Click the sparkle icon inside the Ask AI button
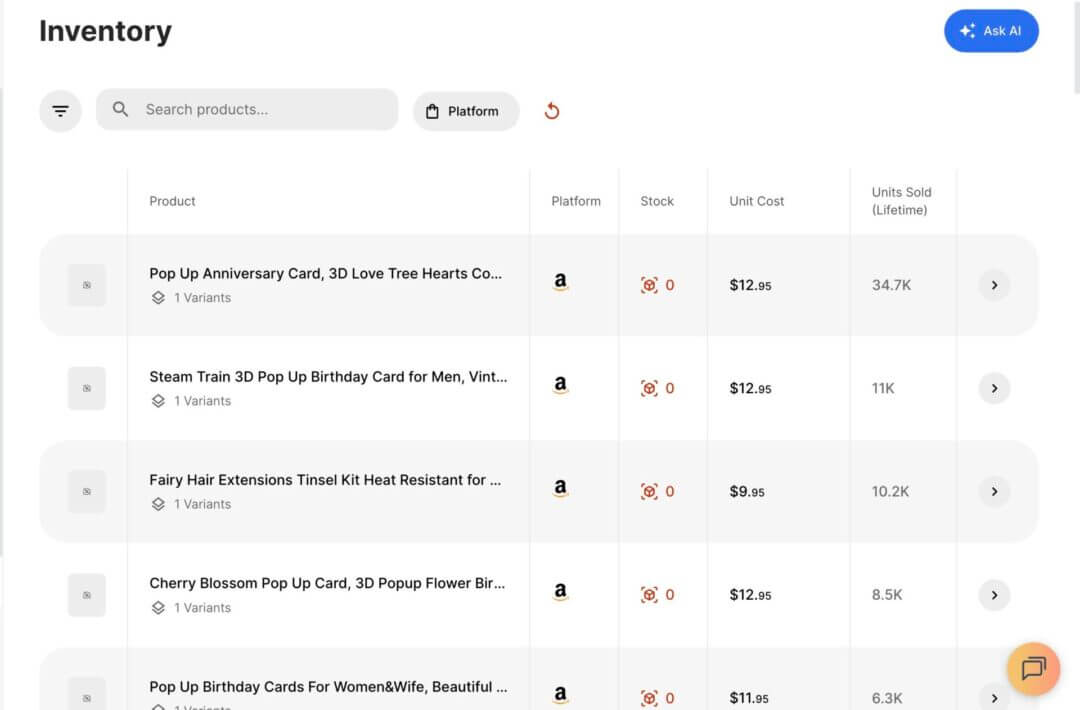1080x710 pixels. click(966, 31)
